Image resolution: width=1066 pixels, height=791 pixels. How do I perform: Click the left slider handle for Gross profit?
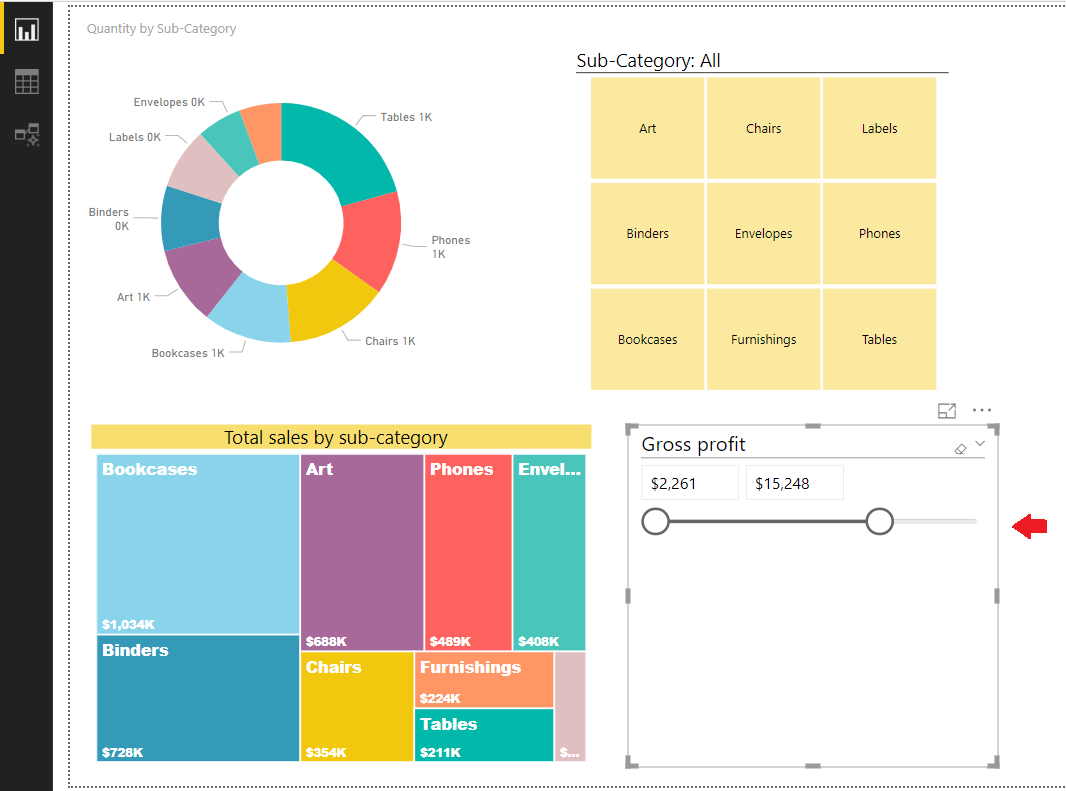tap(655, 521)
